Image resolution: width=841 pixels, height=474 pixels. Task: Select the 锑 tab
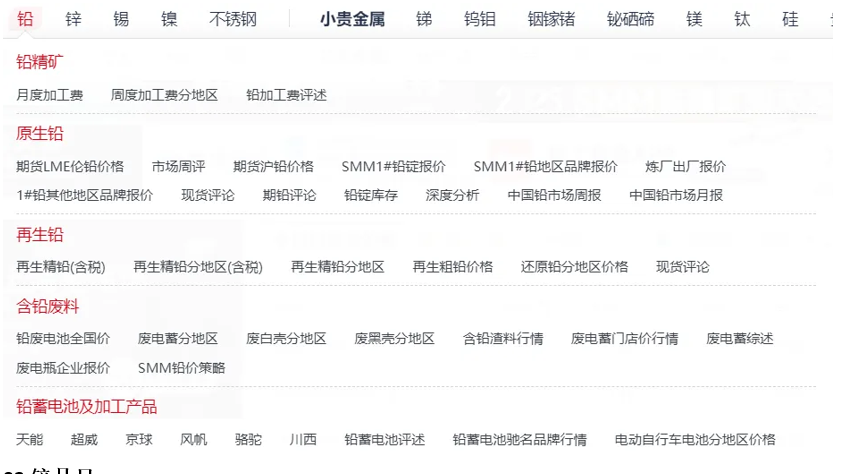coord(424,19)
